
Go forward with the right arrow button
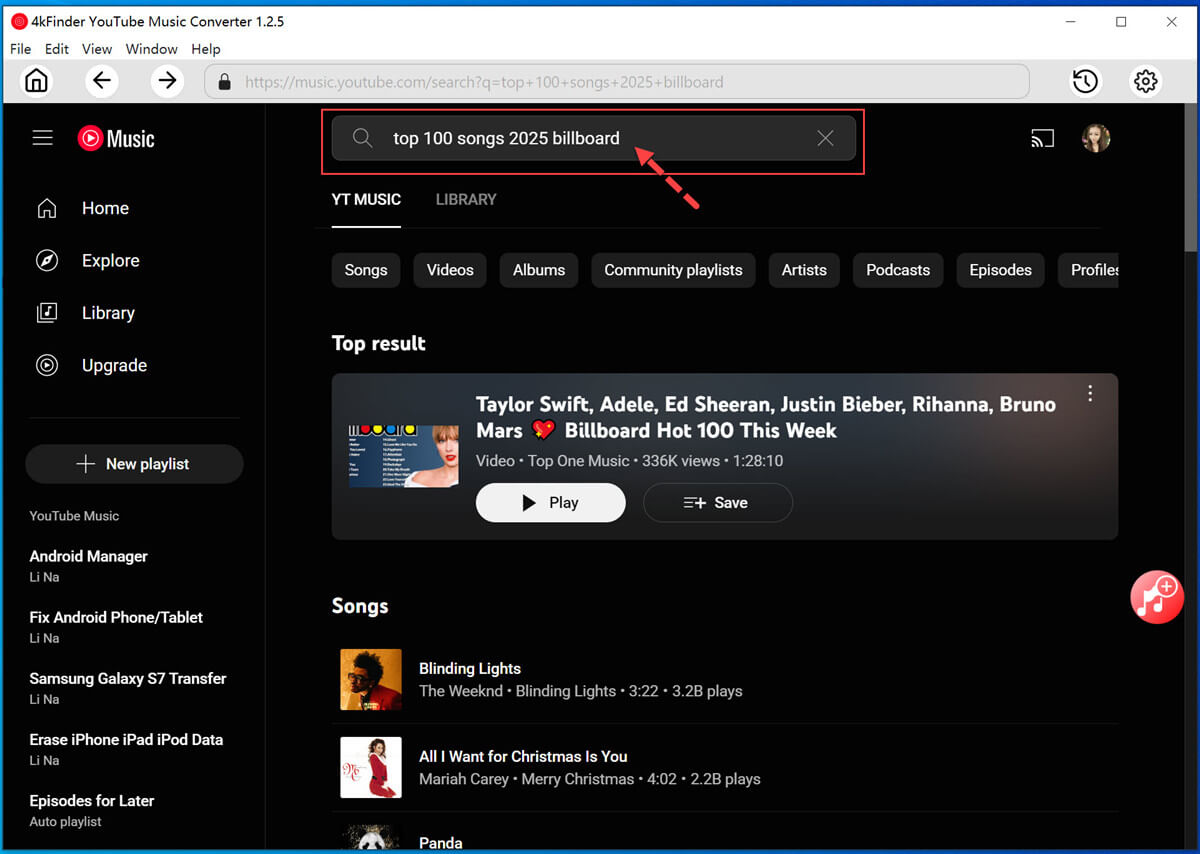(x=167, y=81)
